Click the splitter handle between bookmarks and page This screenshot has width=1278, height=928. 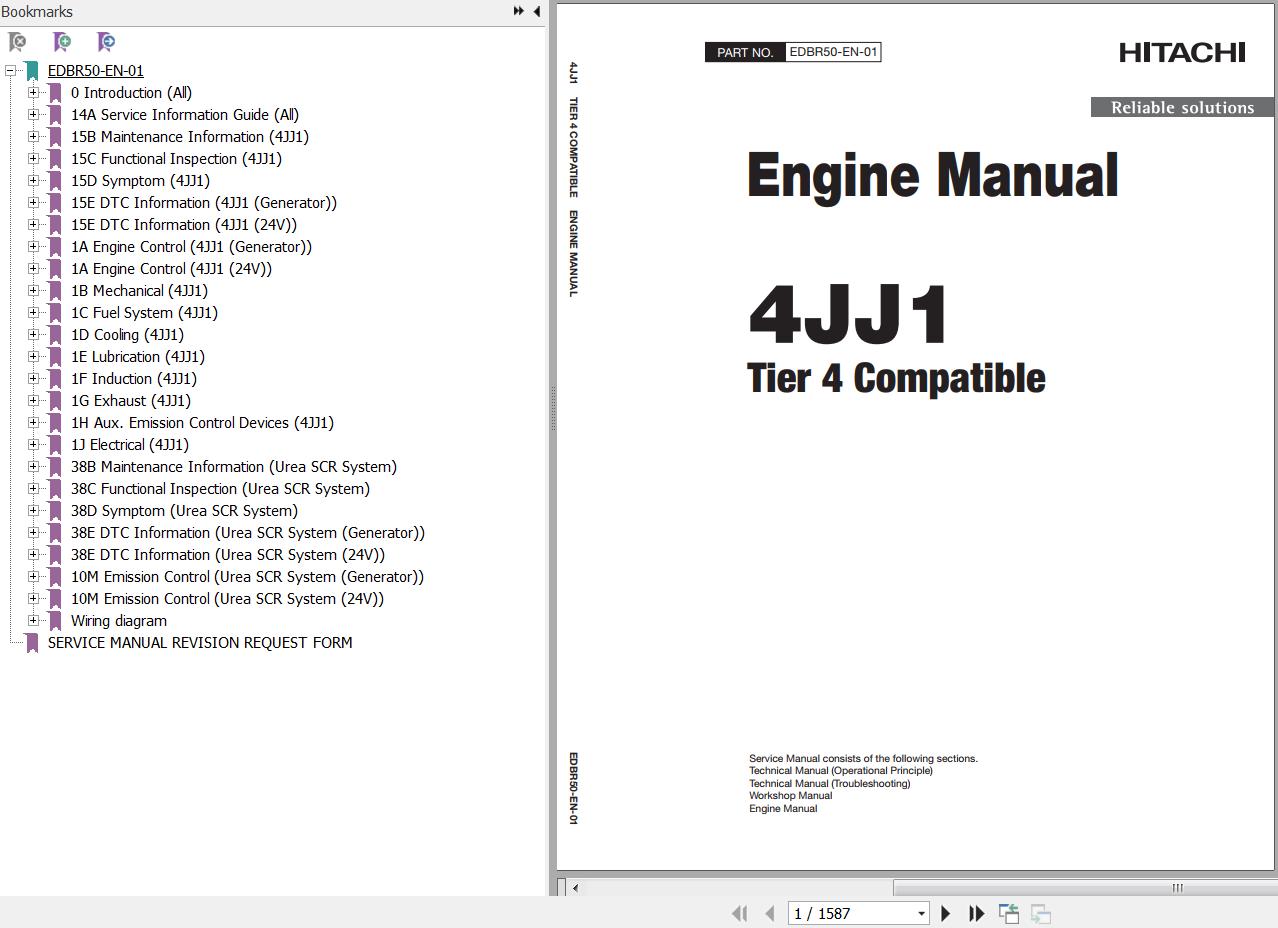552,410
